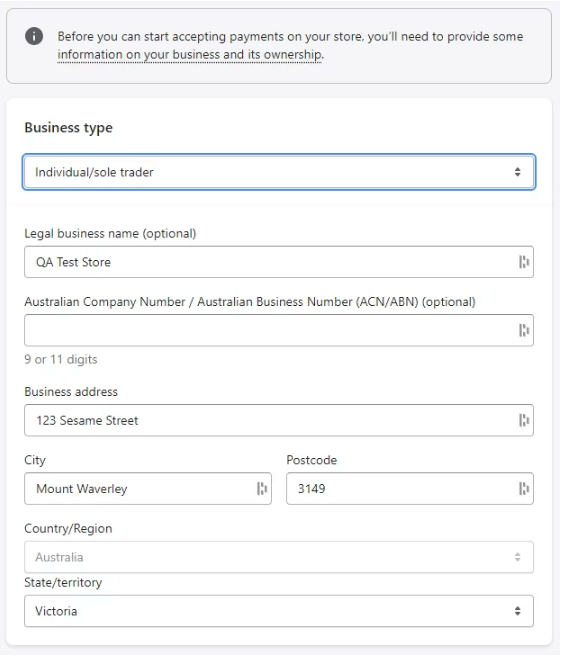Image resolution: width=563 pixels, height=660 pixels.
Task: Click the City field with Mount Waverley
Action: click(x=148, y=489)
